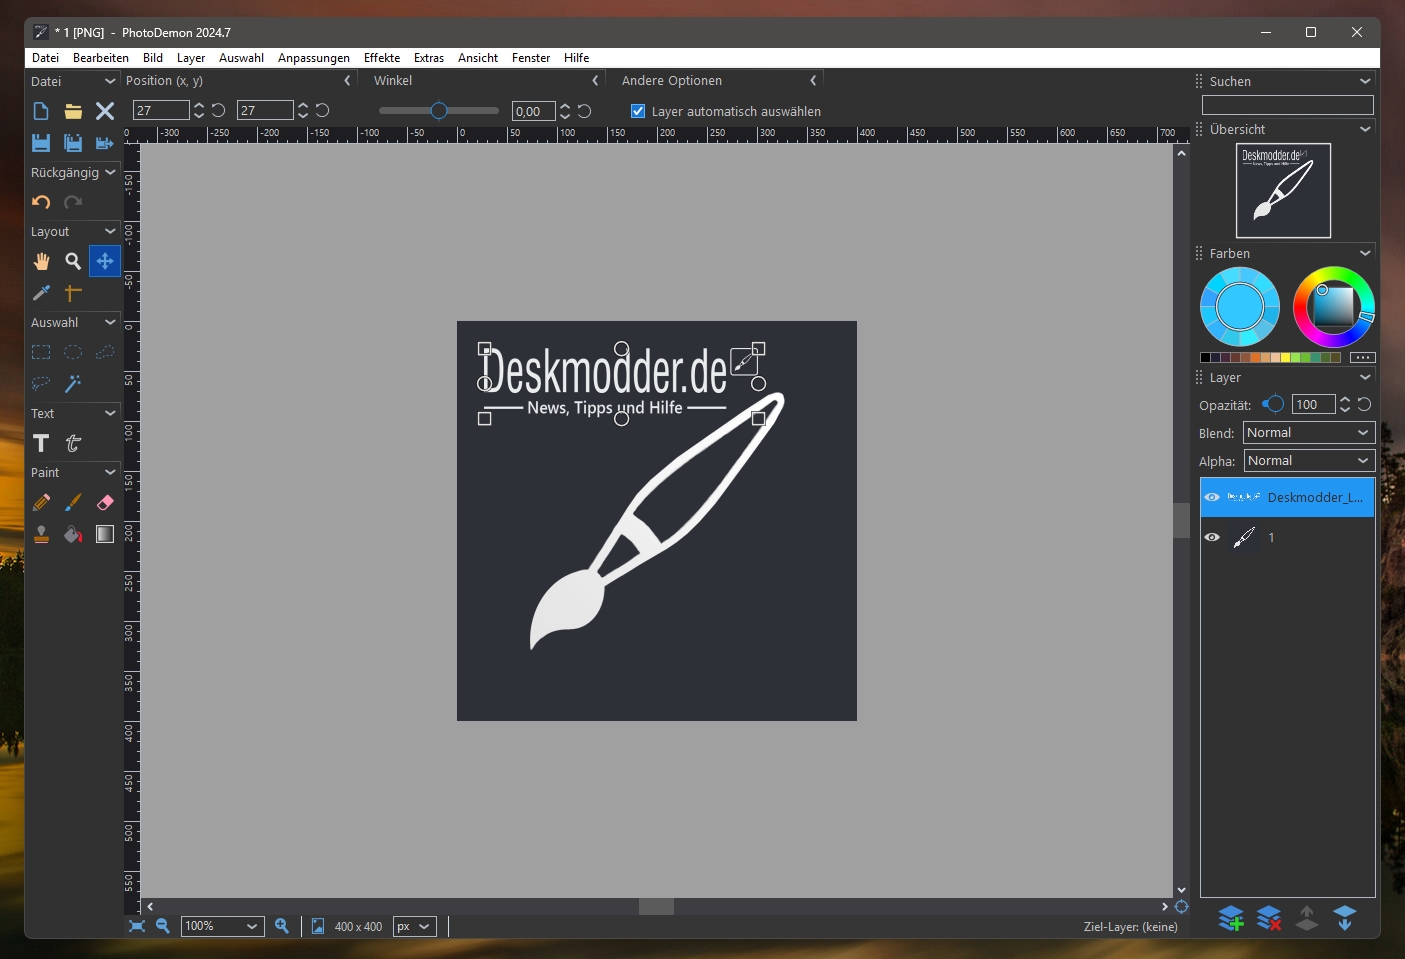Click the opacity value field 100

[x=1313, y=404]
